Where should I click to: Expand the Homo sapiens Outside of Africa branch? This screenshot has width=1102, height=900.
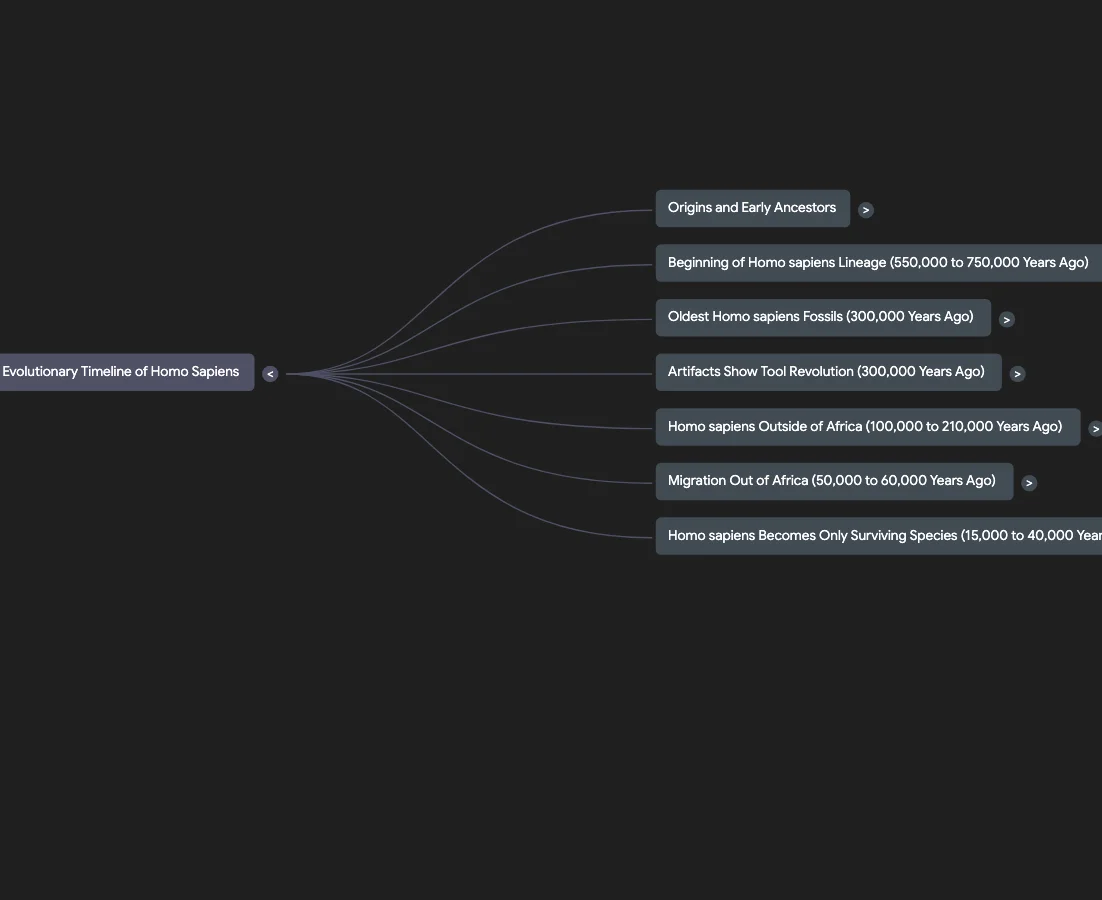coord(1095,428)
